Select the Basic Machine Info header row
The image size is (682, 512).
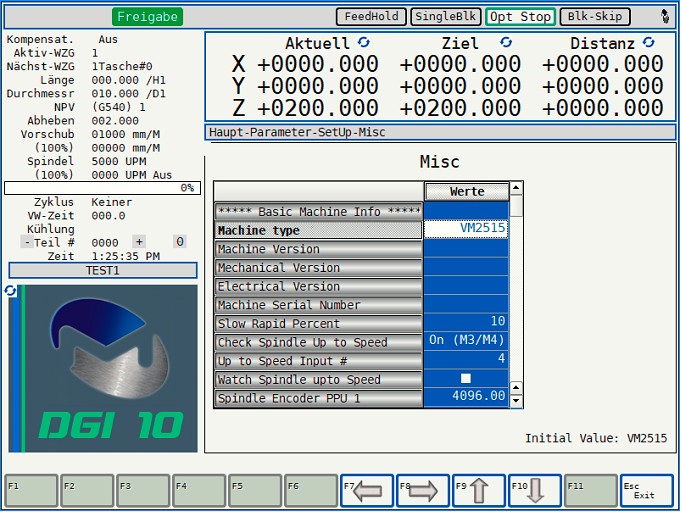tap(318, 211)
